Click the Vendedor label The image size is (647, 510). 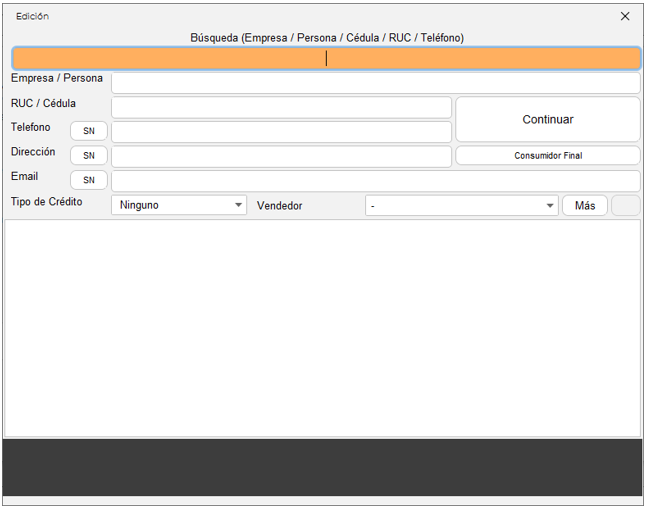[280, 206]
